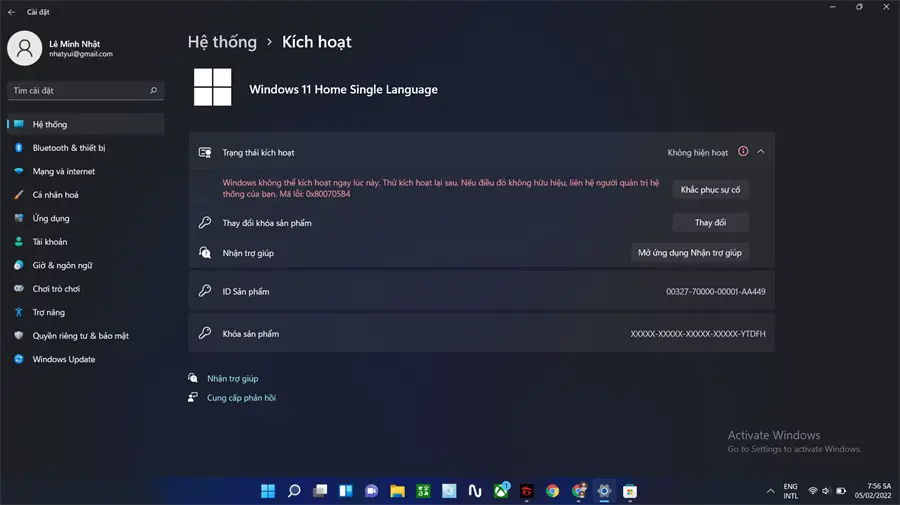Click the Windows 11 logo
Viewport: 900px width, 505px height.
click(x=212, y=87)
